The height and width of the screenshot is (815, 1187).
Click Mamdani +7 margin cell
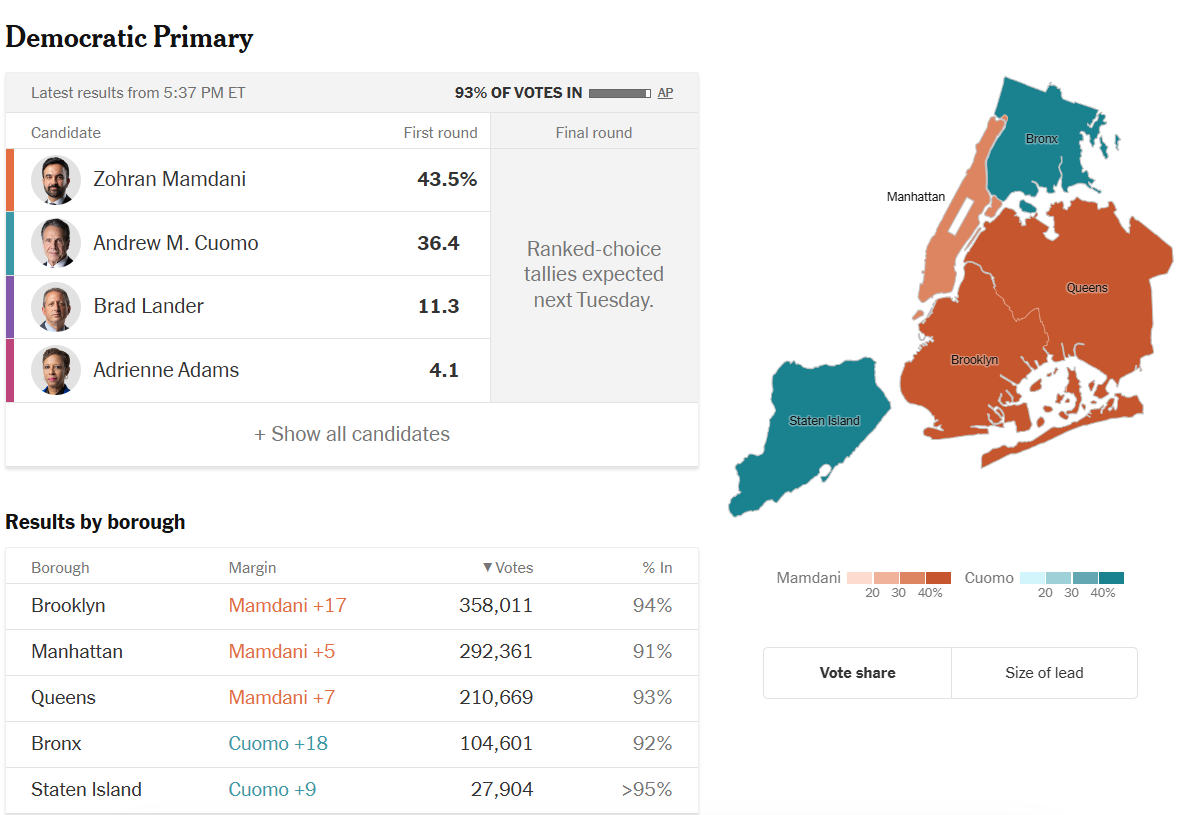click(282, 698)
